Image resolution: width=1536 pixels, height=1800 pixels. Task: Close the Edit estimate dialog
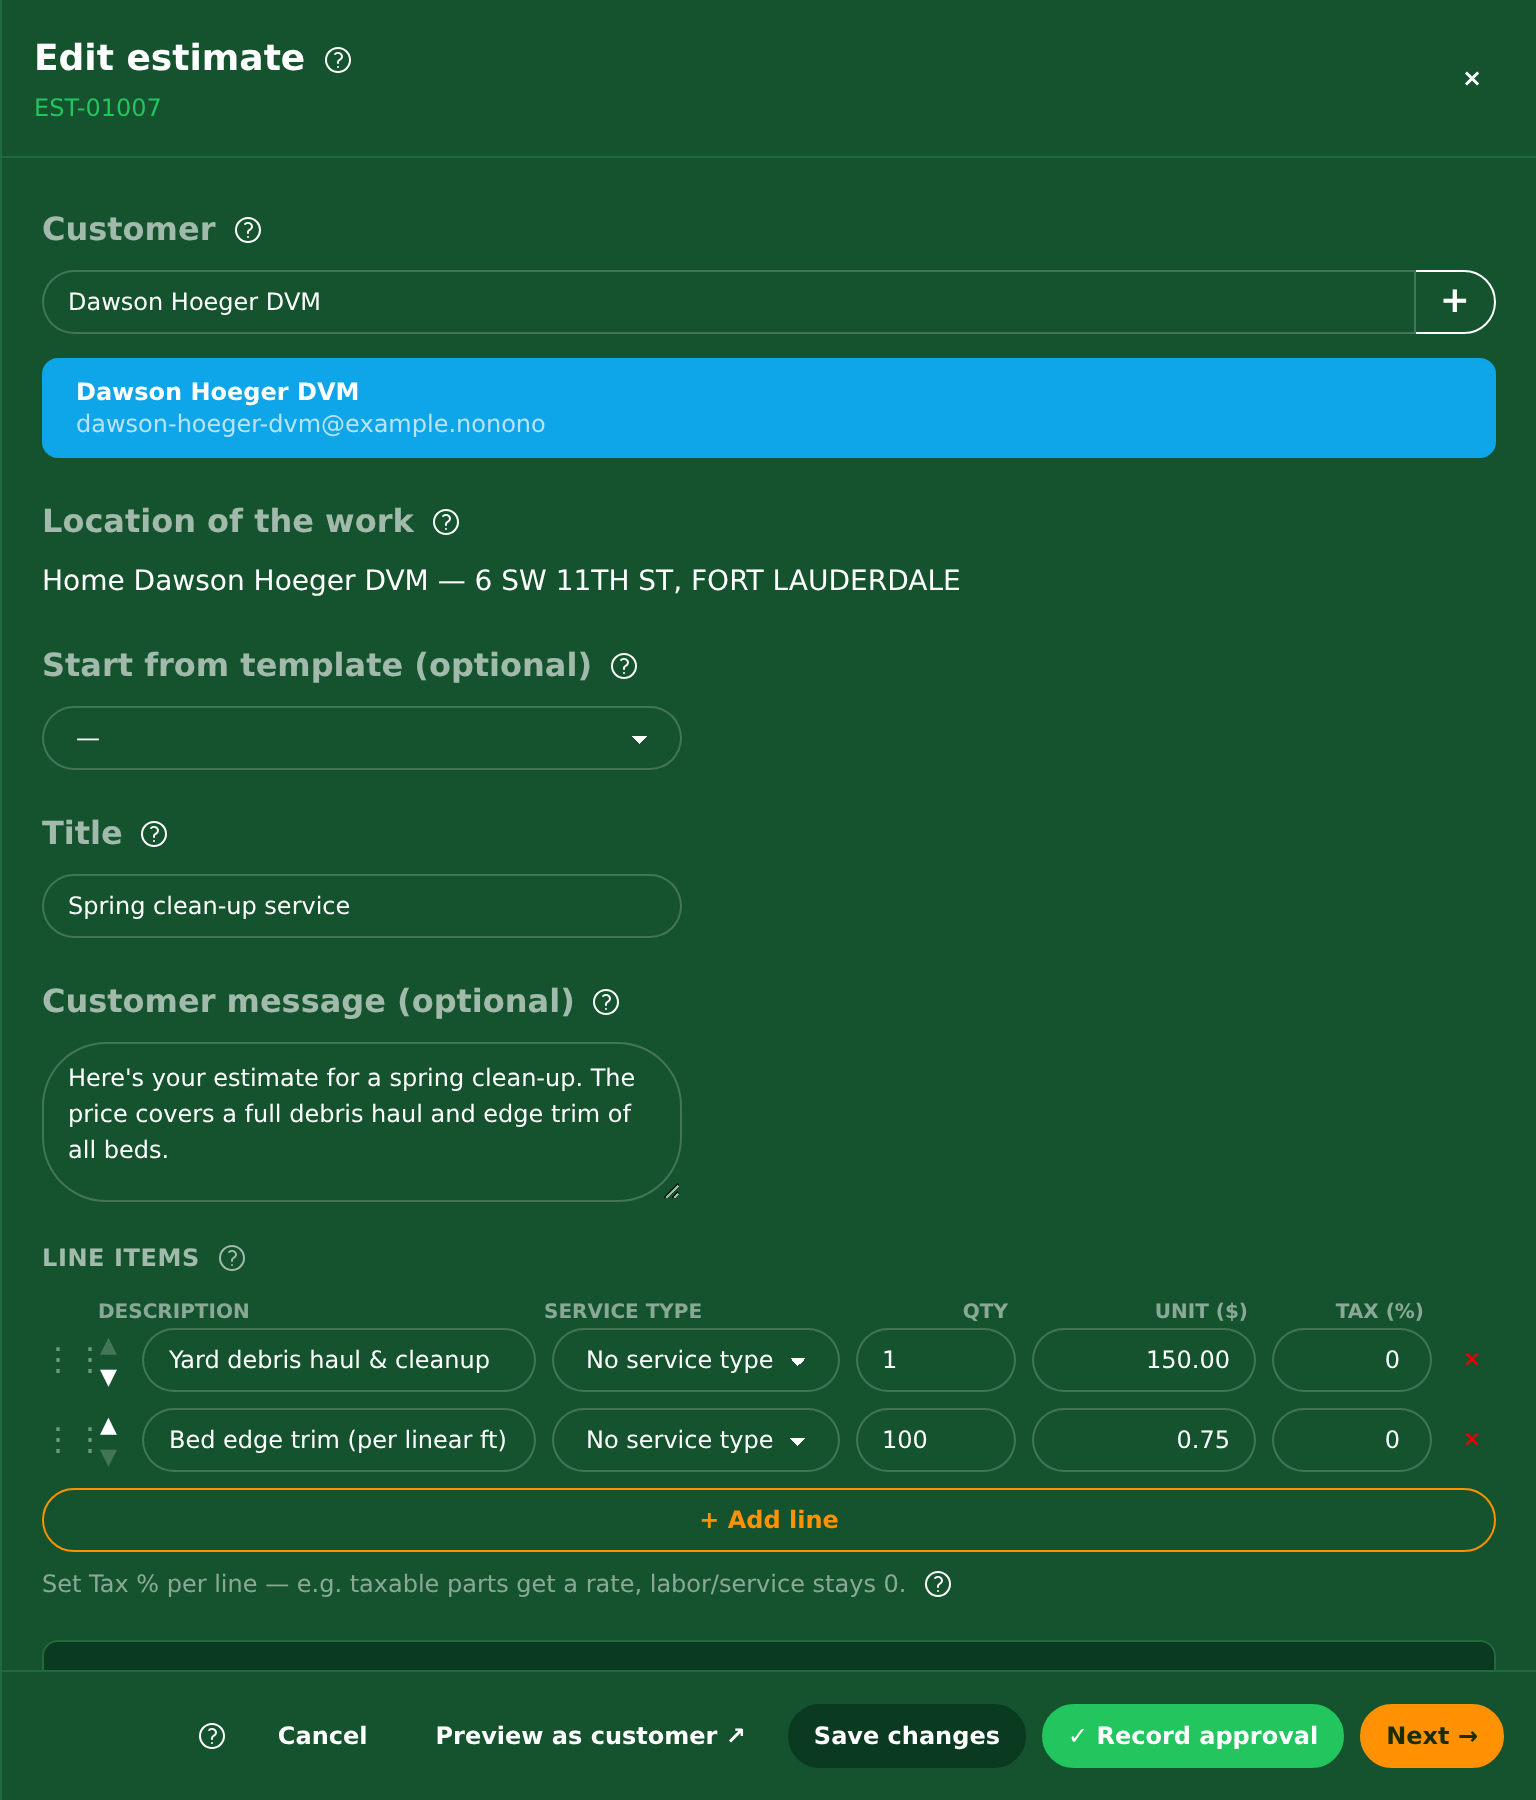click(x=1471, y=78)
